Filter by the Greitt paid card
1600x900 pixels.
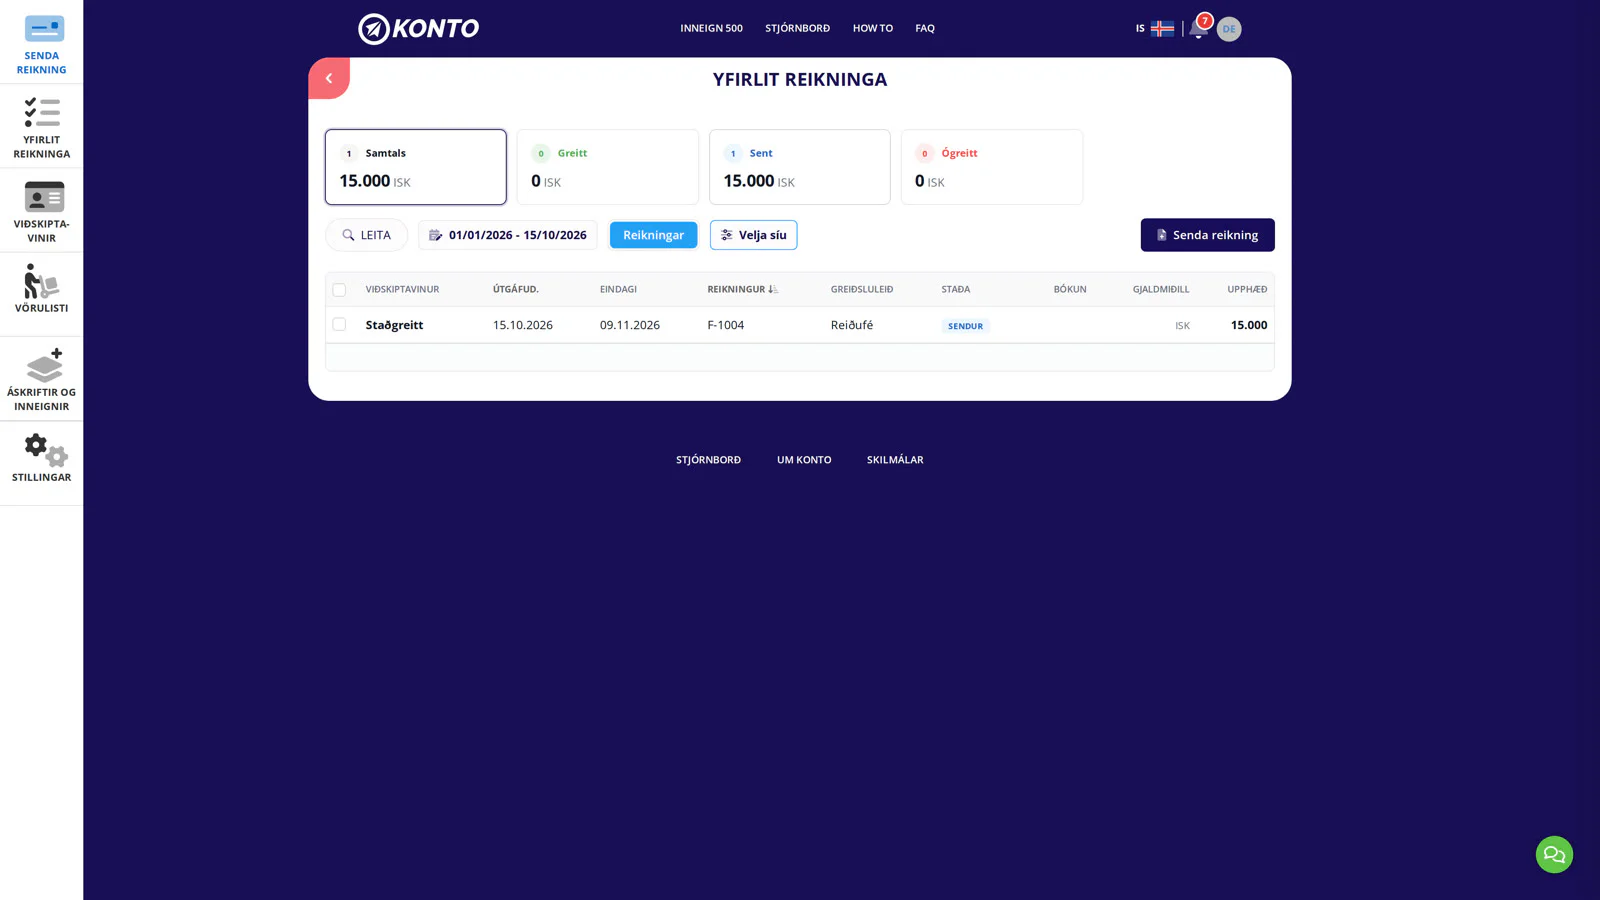(x=607, y=167)
